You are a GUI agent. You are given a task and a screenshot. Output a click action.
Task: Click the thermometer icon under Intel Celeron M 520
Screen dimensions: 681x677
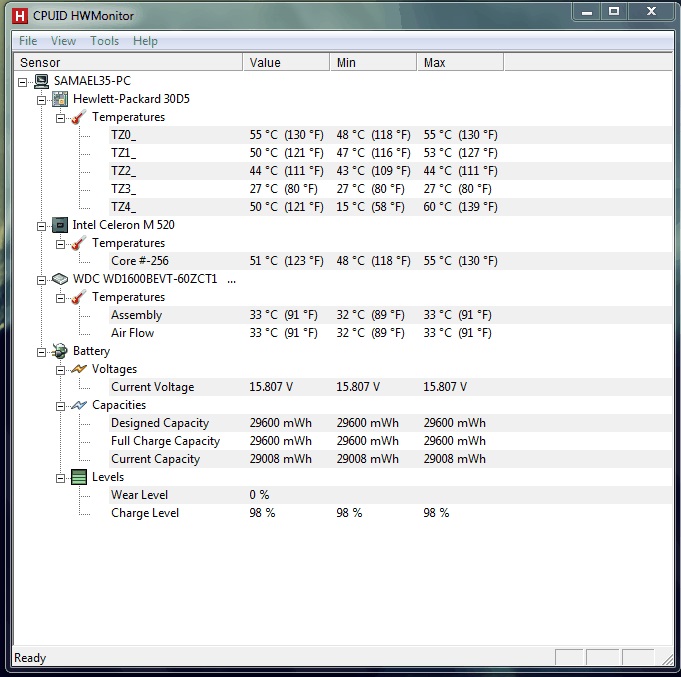(x=79, y=243)
